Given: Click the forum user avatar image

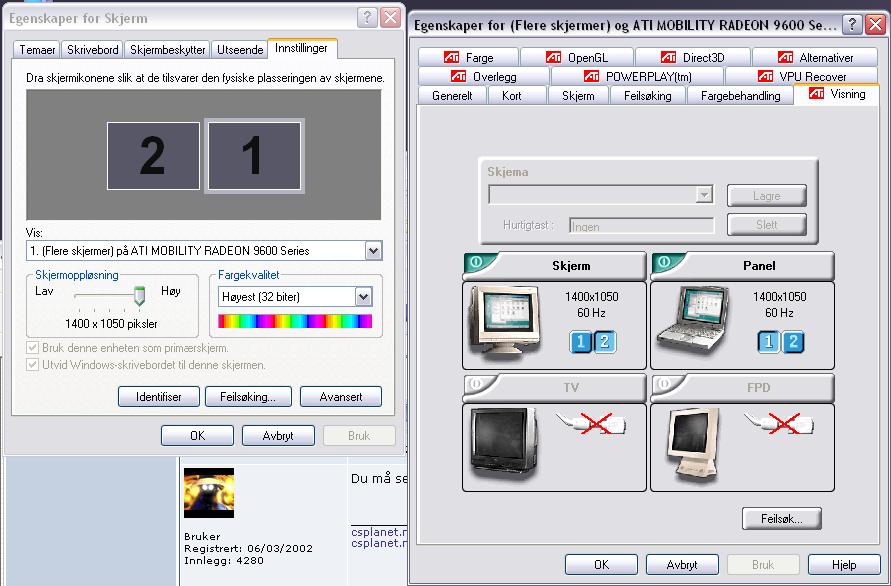Looking at the screenshot, I should pyautogui.click(x=209, y=492).
